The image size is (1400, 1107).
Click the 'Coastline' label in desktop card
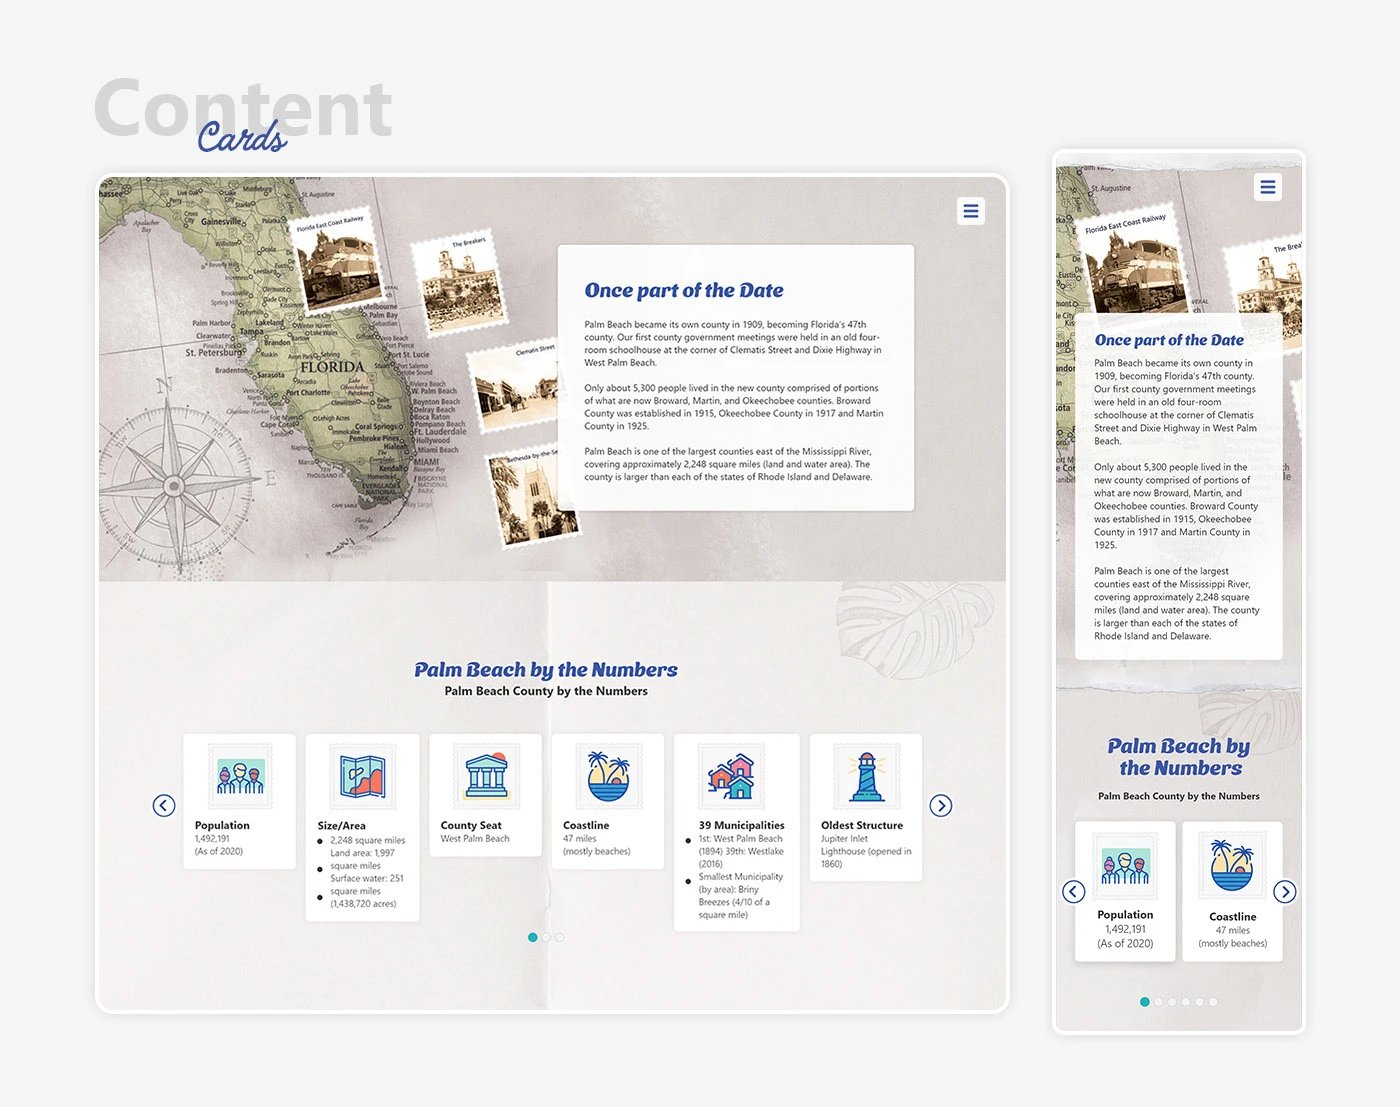pyautogui.click(x=586, y=826)
